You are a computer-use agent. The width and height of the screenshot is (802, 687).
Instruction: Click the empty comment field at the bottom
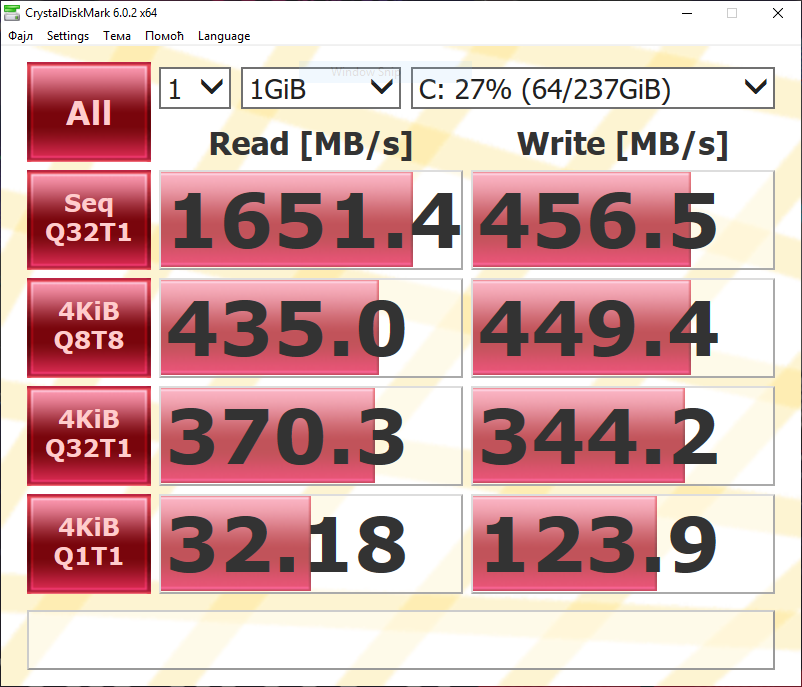pos(400,640)
